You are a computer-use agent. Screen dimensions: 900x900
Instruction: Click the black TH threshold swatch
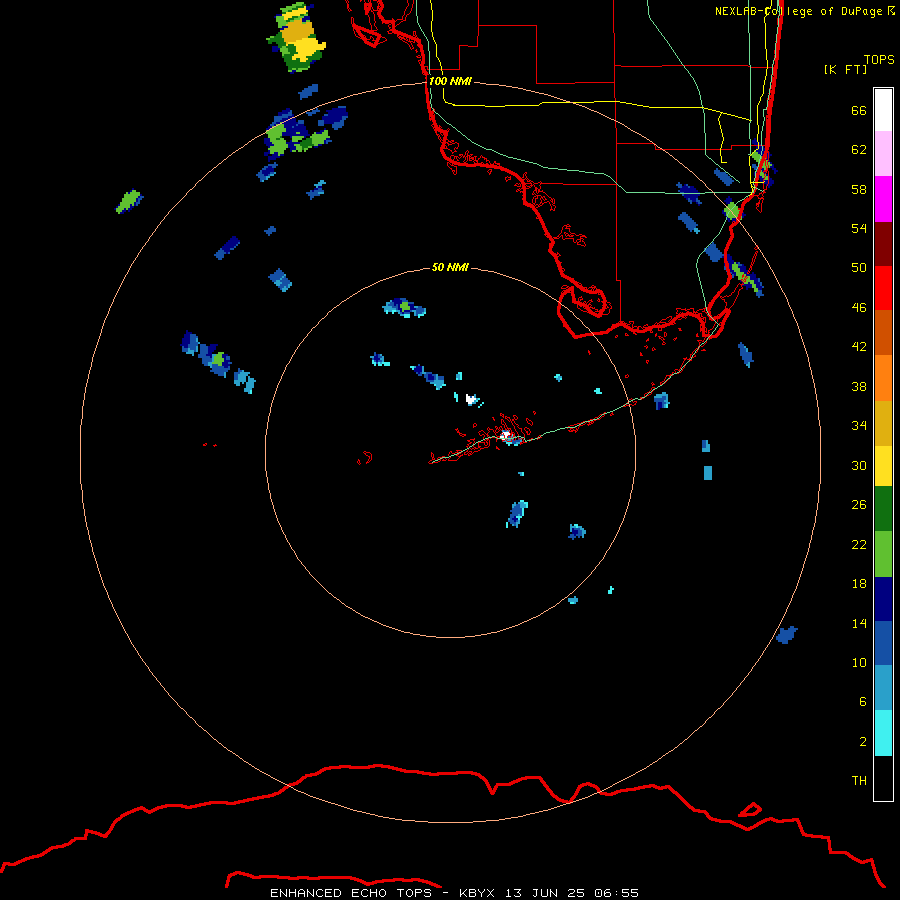(x=883, y=778)
